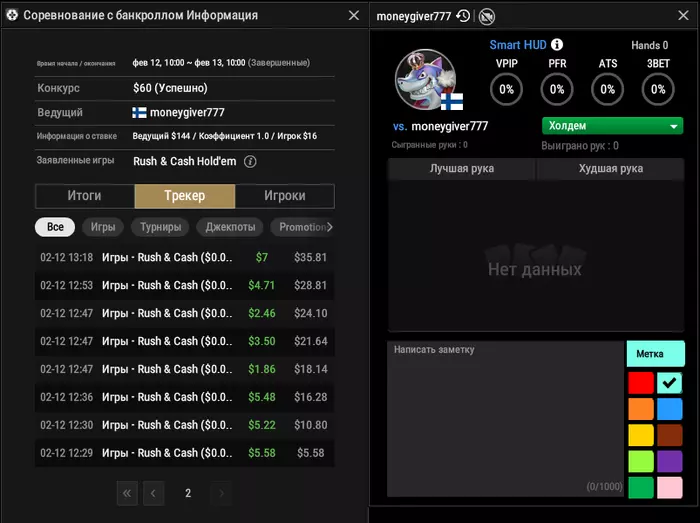The height and width of the screenshot is (523, 700).
Task: Click host name moneygiver777 in Ведущий row
Action: point(187,112)
